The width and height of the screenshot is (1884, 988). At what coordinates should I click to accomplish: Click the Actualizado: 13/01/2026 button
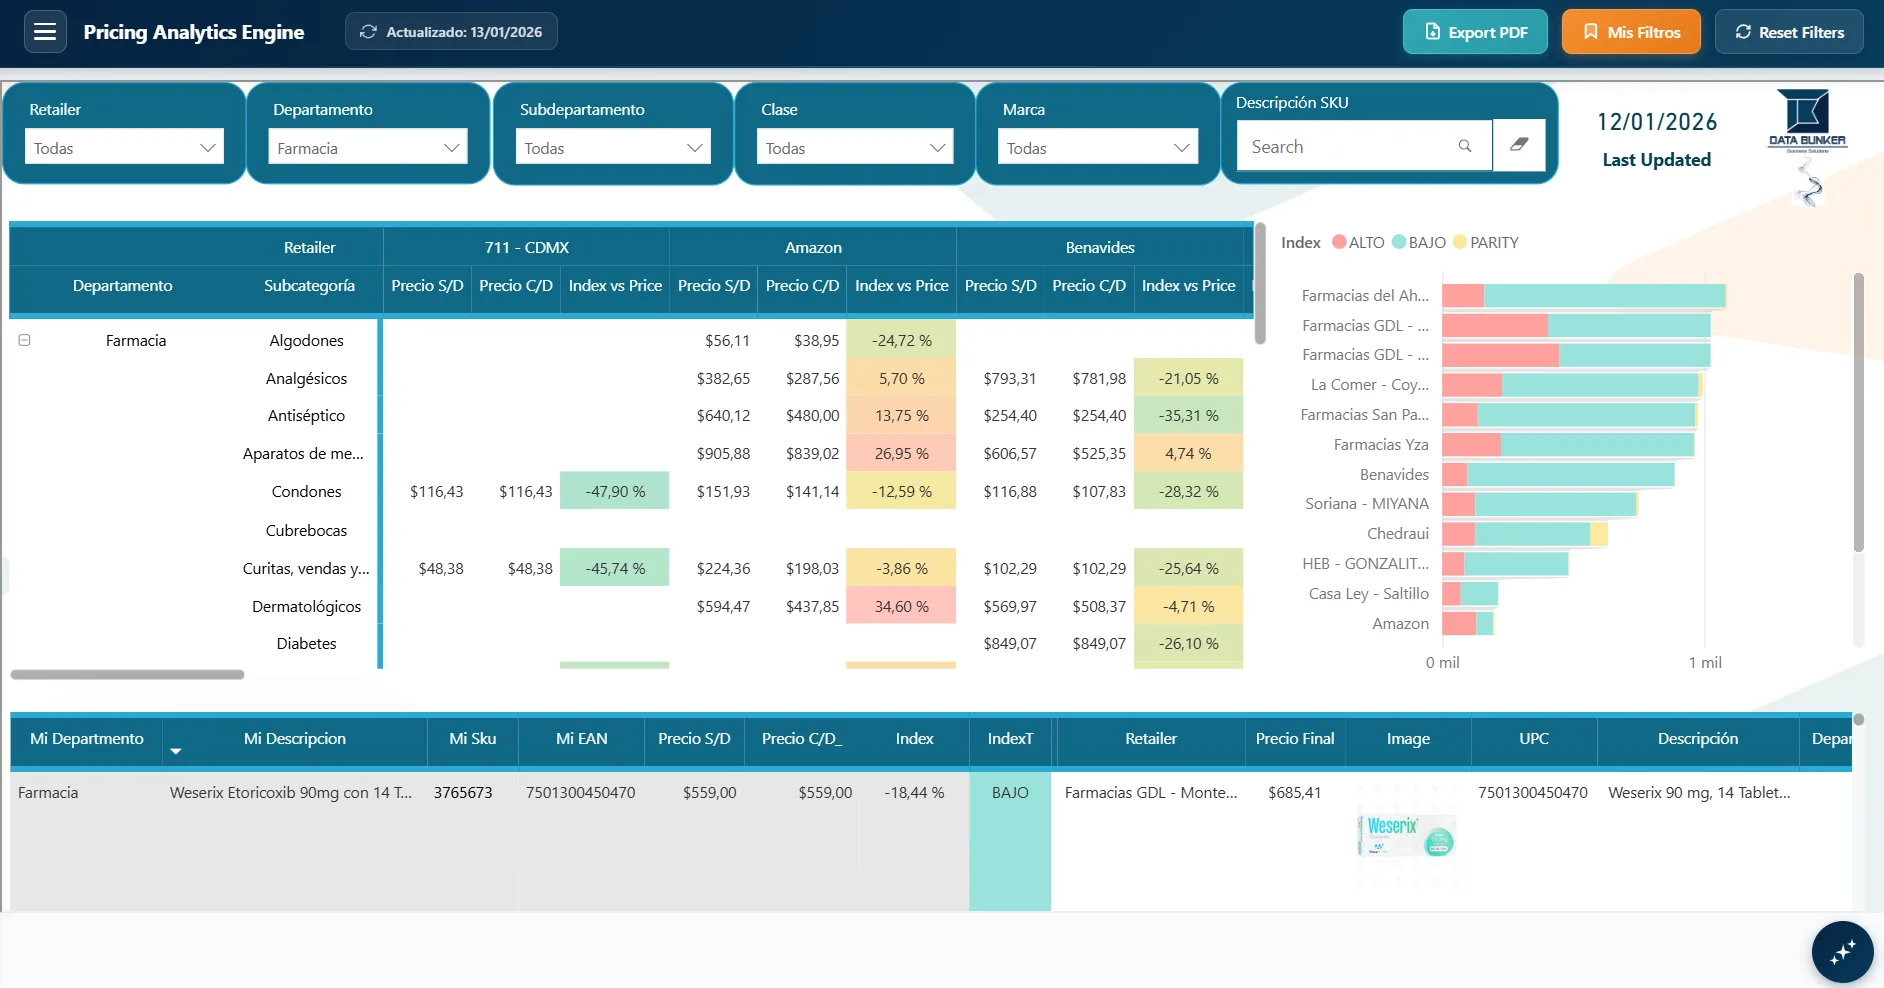(451, 32)
